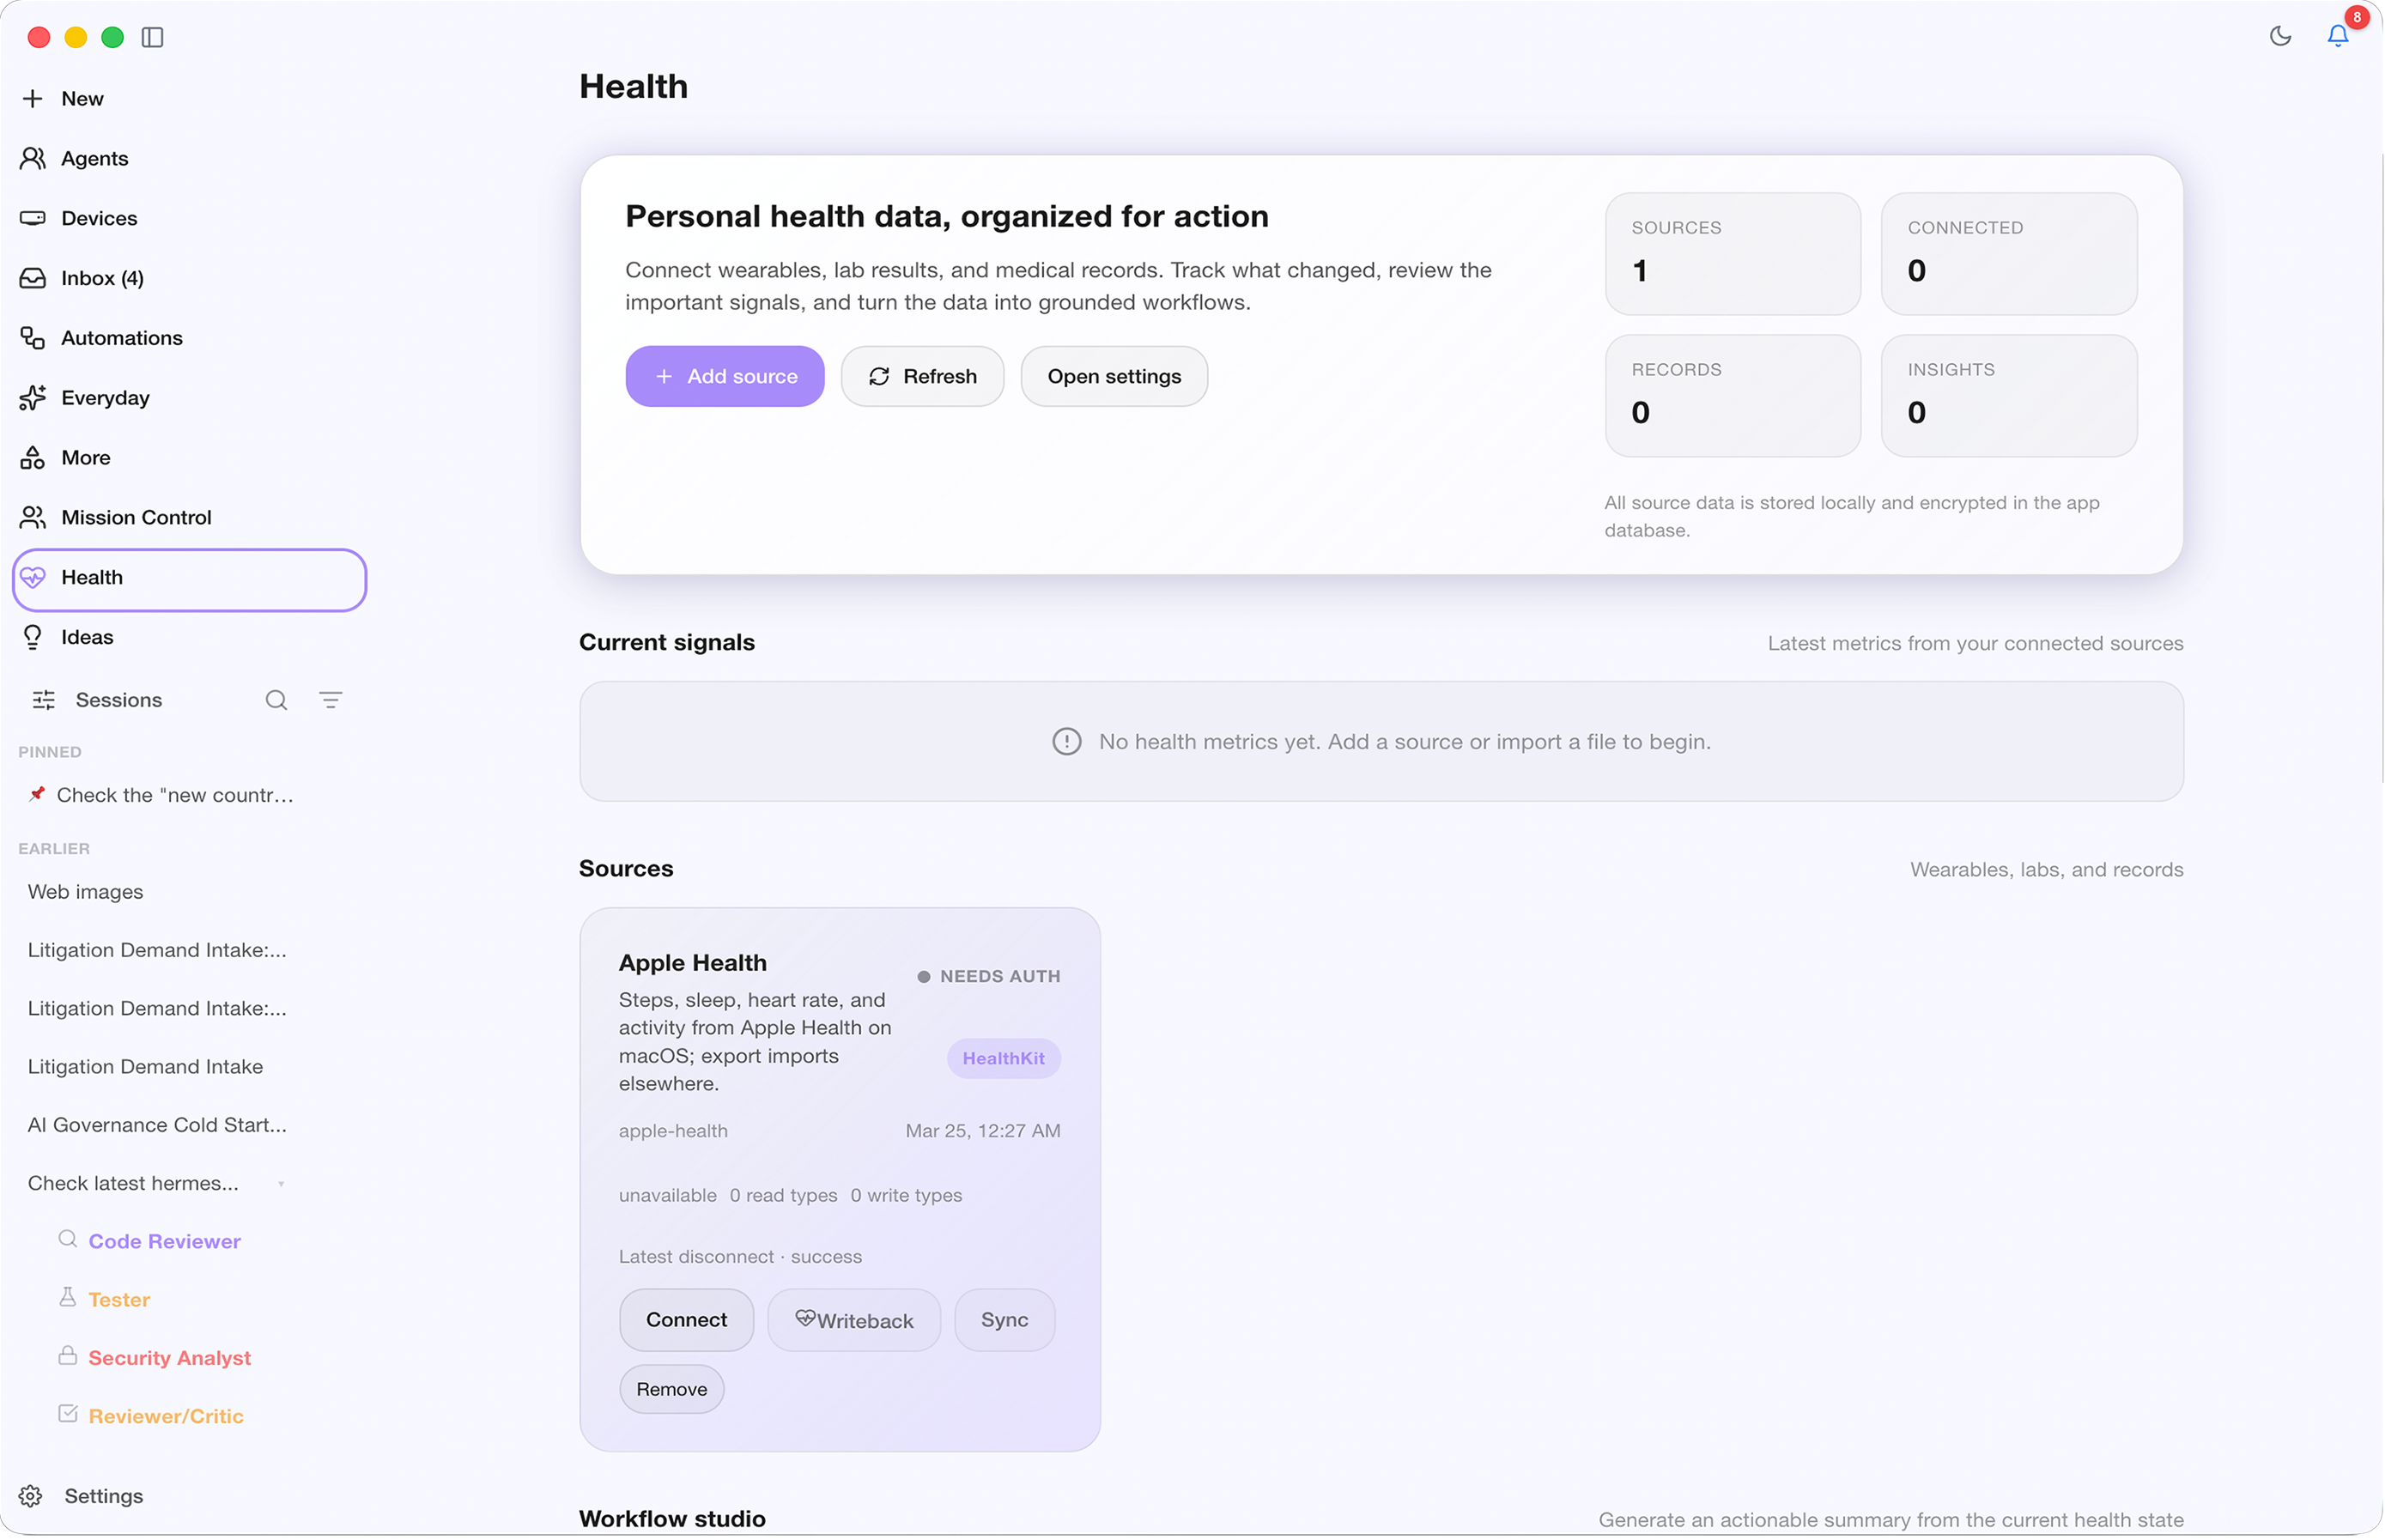Click the info icon in Current signals
The image size is (2385, 1540).
click(x=1067, y=742)
